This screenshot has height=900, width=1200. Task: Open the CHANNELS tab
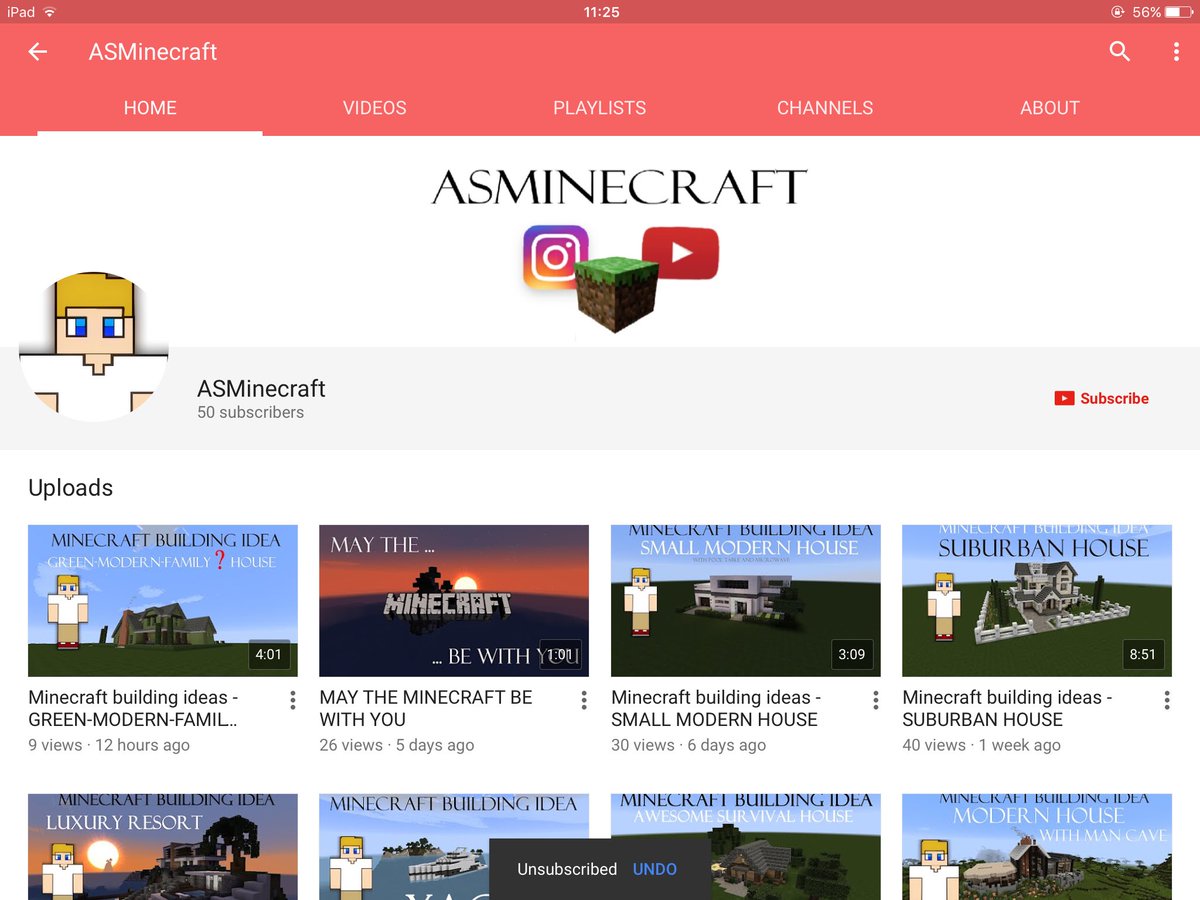pos(825,108)
